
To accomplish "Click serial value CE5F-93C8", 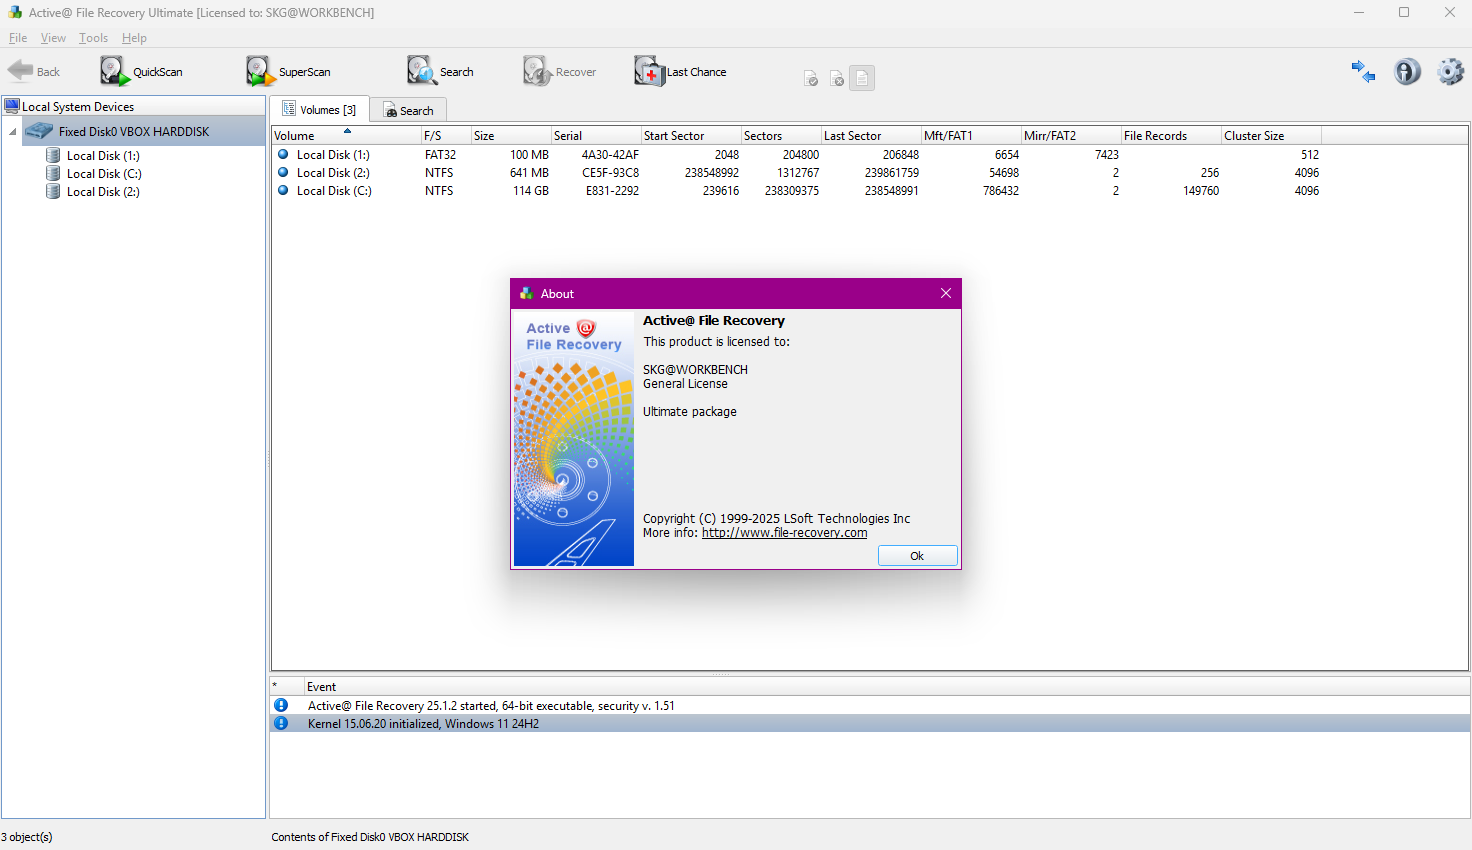I will coord(610,173).
